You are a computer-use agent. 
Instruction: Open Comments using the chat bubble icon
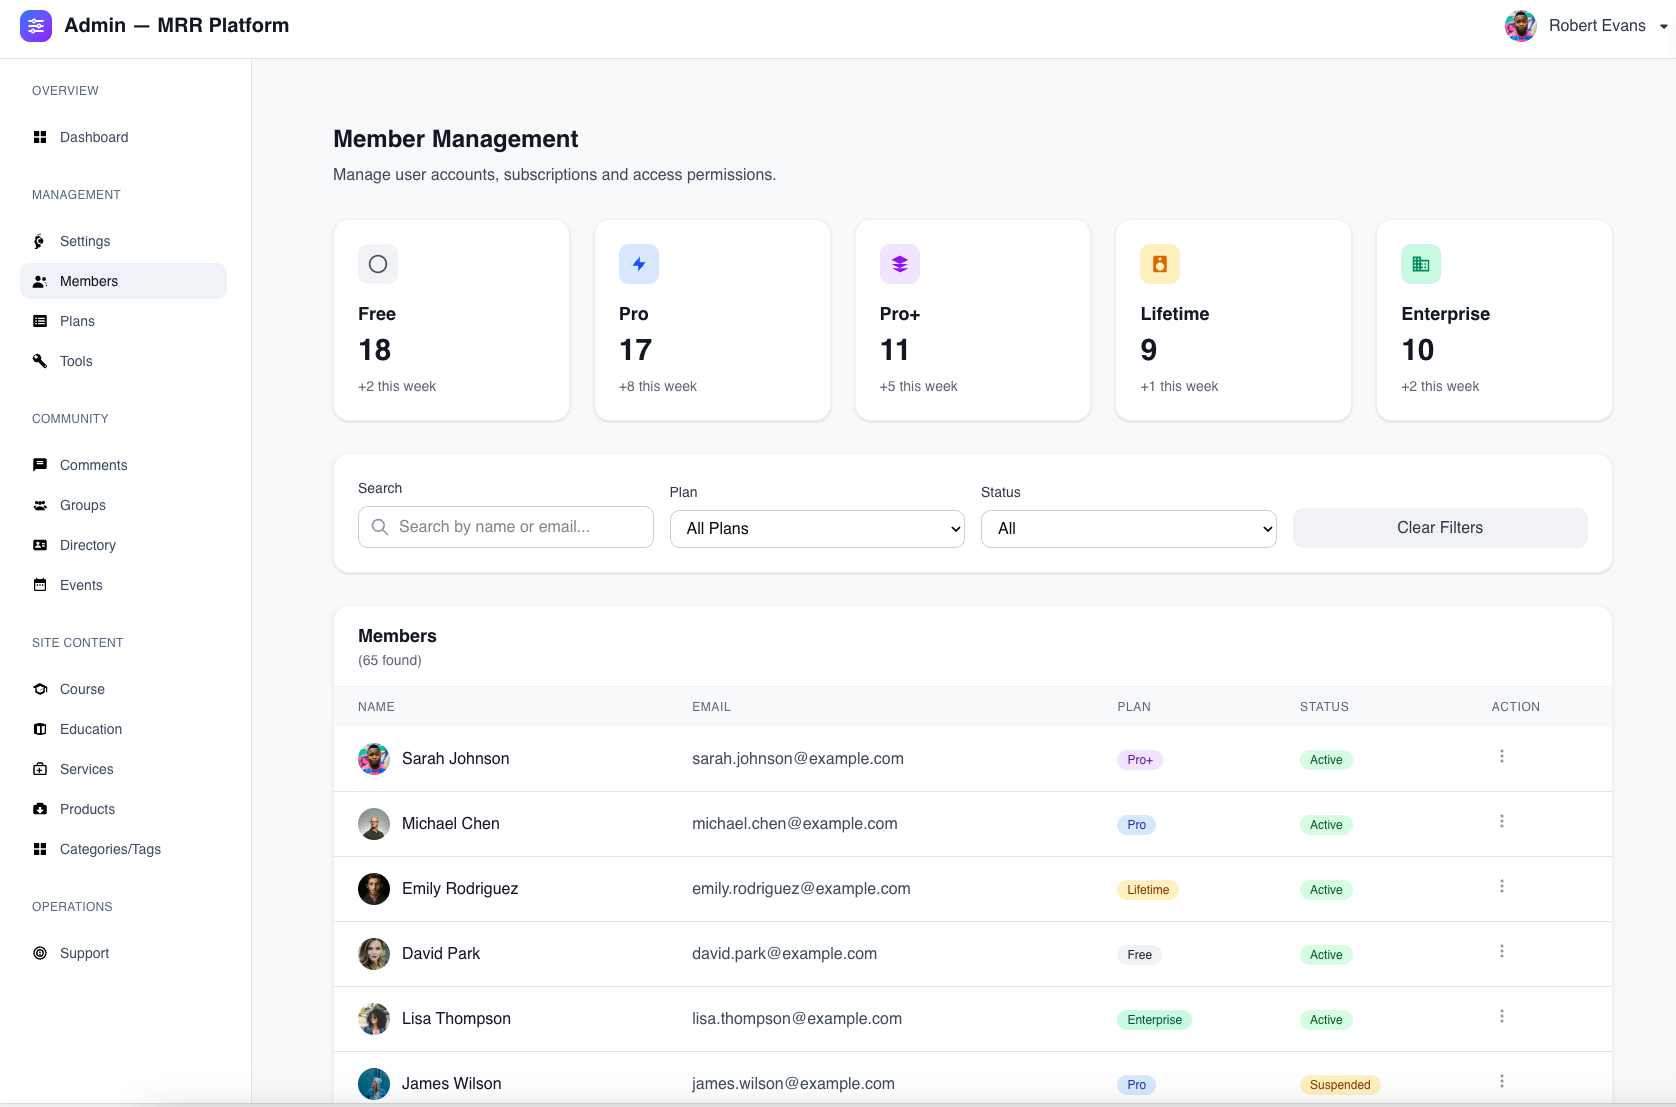tap(39, 464)
